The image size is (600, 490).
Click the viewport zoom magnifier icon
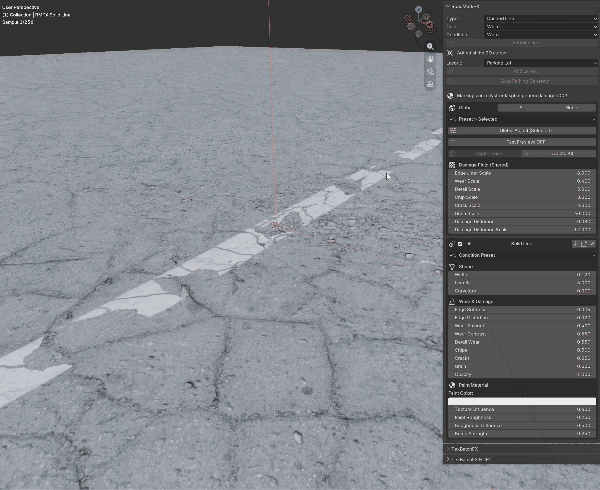(x=430, y=46)
